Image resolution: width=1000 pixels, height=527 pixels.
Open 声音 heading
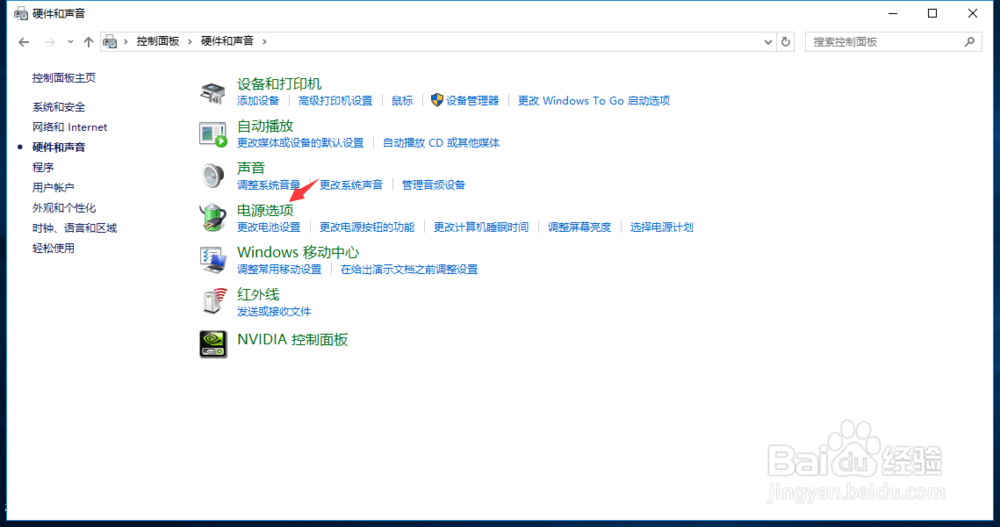[251, 168]
